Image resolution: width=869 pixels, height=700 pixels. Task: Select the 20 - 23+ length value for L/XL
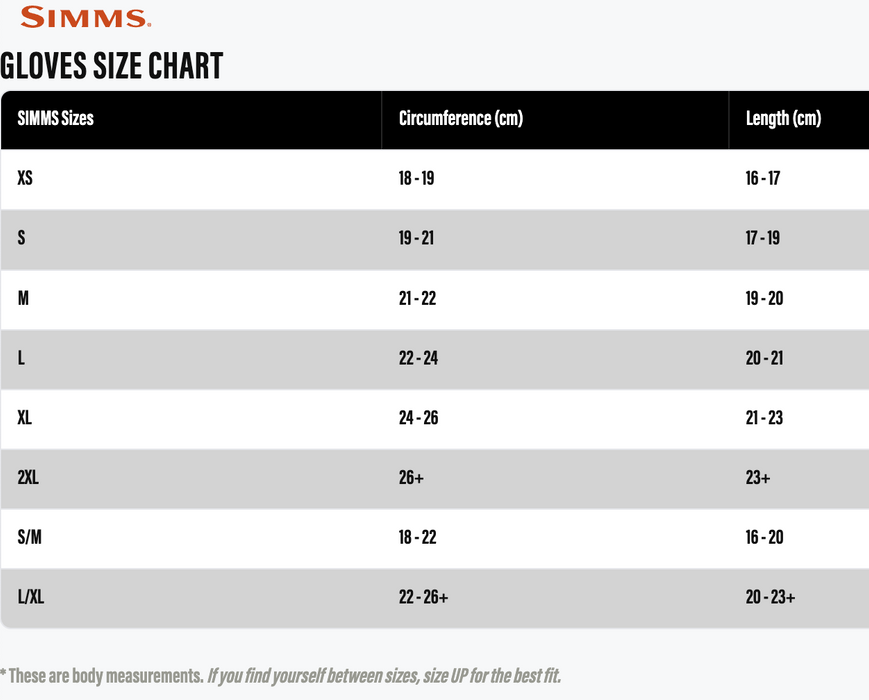(770, 598)
